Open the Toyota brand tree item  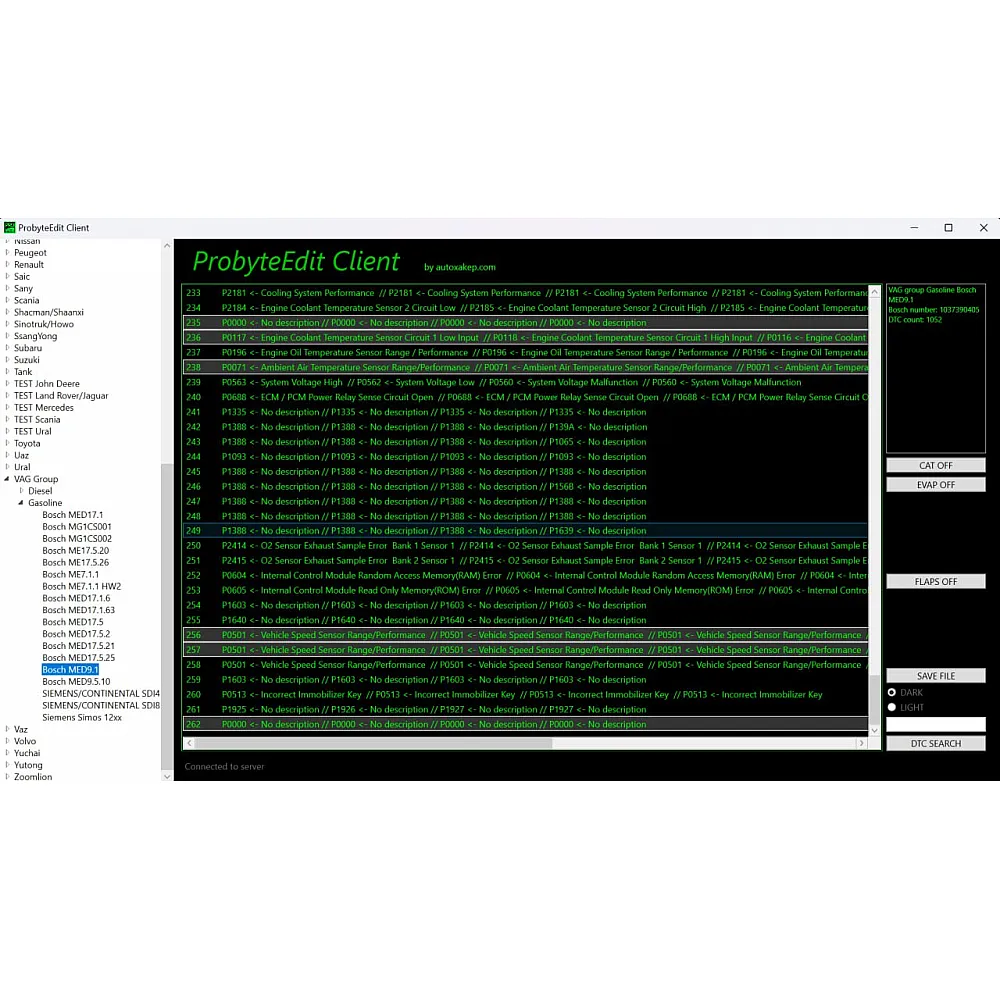click(27, 443)
